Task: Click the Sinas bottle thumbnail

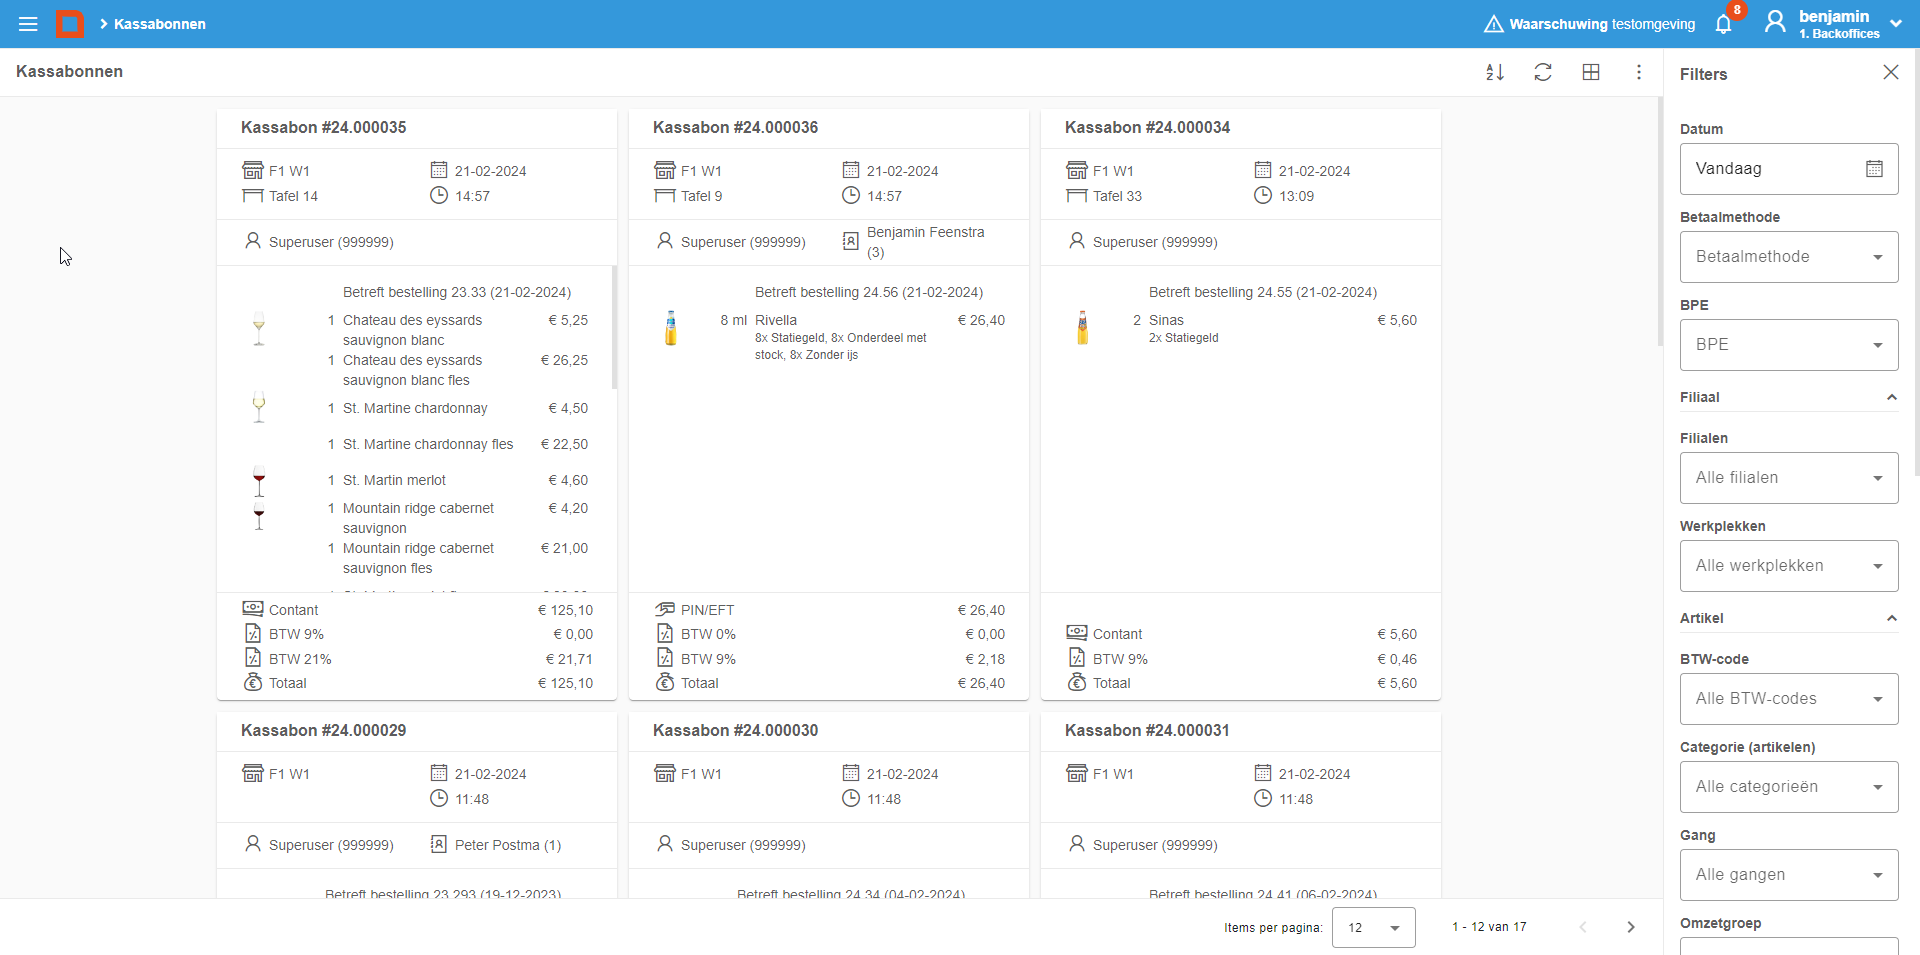Action: (1083, 328)
